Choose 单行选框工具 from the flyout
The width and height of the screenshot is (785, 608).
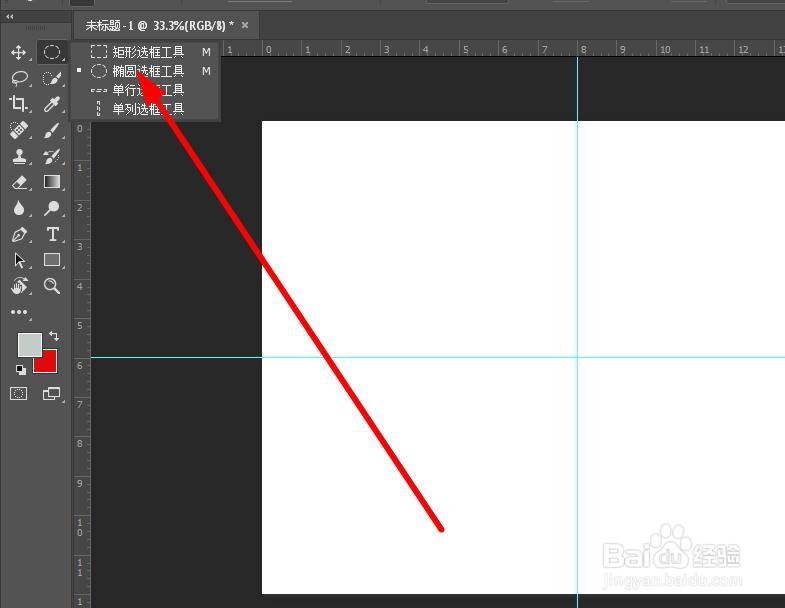point(145,90)
